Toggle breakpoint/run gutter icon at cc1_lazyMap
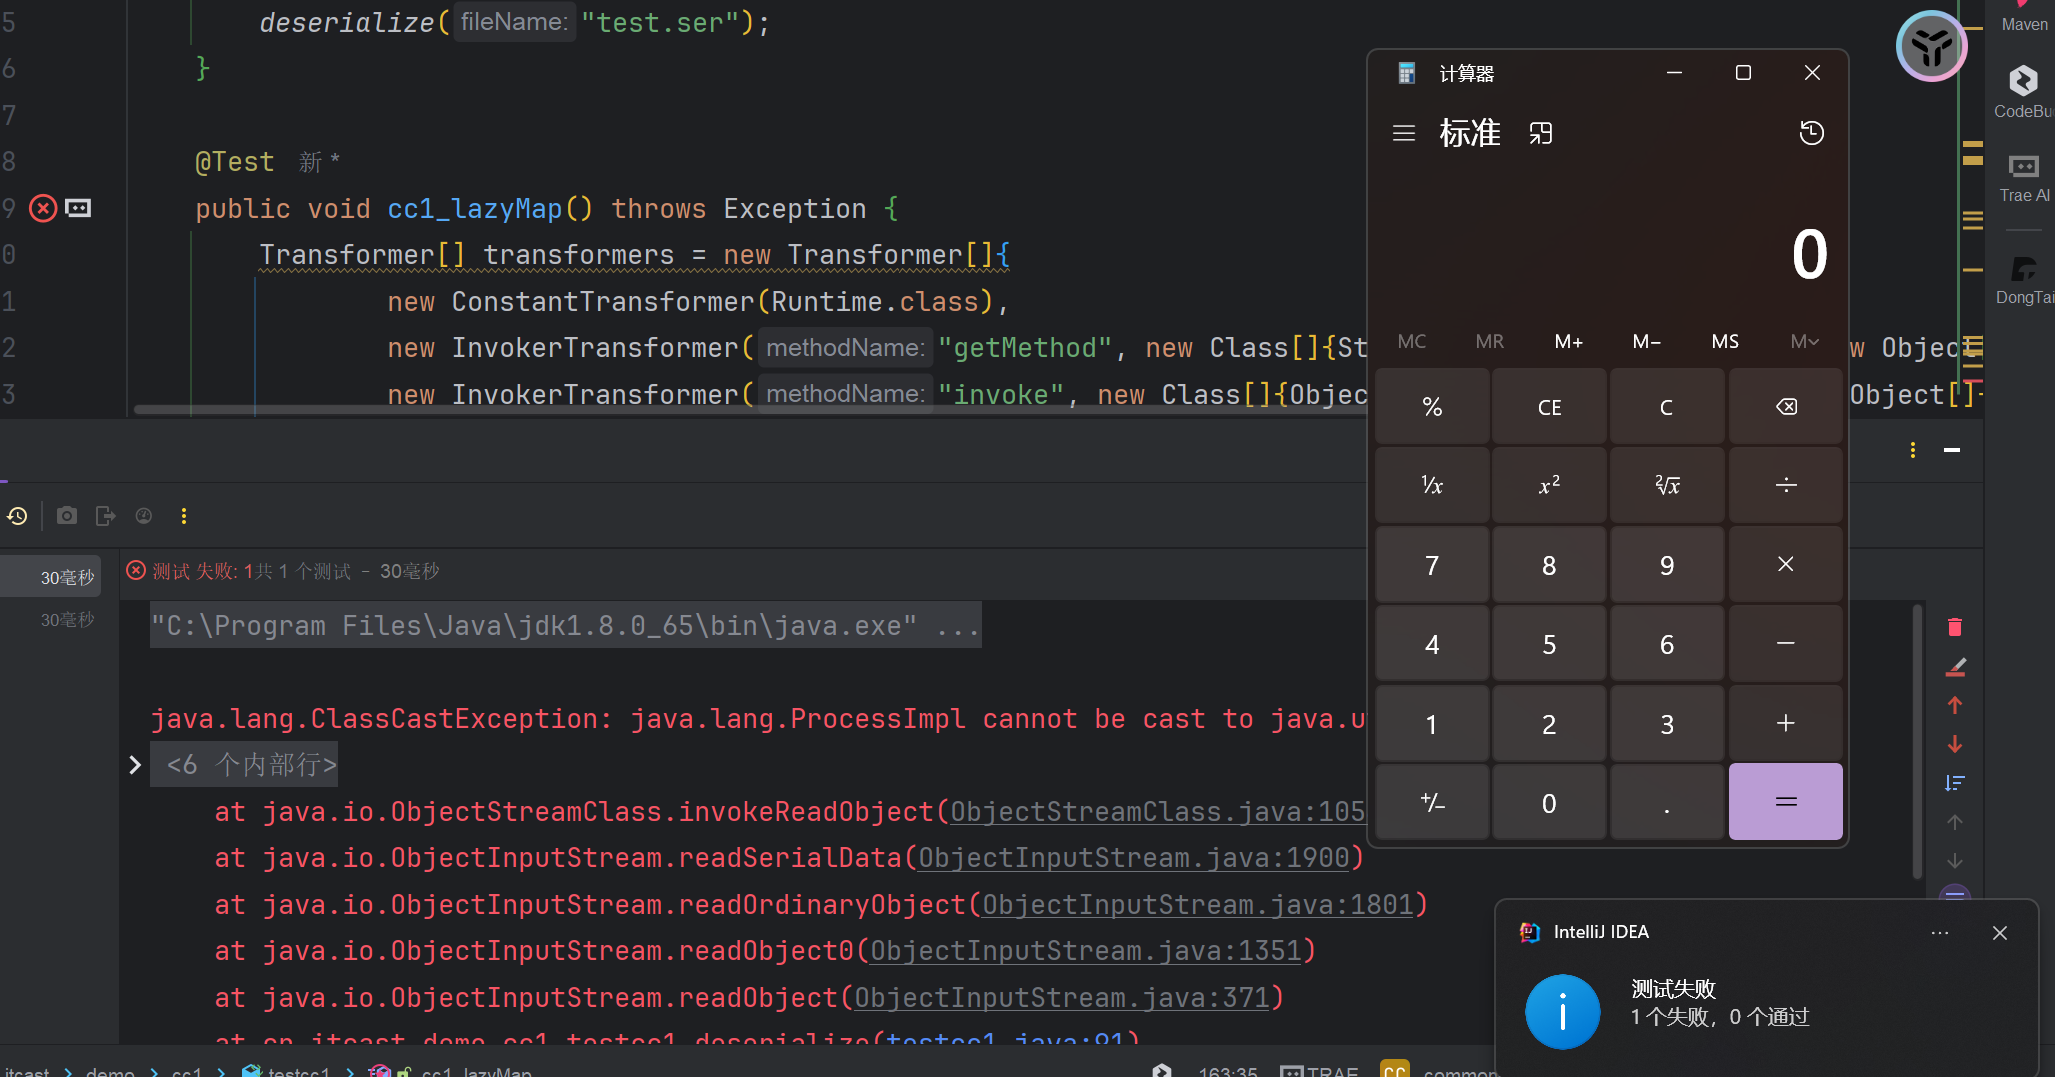2055x1077 pixels. [x=43, y=208]
